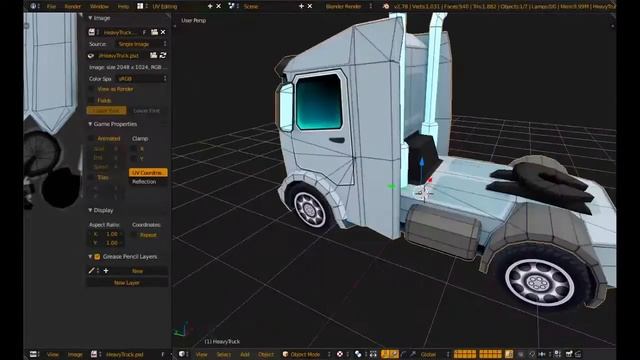The width and height of the screenshot is (640, 360).
Task: Toggle the Clamp Y checkbox
Action: coord(133,158)
